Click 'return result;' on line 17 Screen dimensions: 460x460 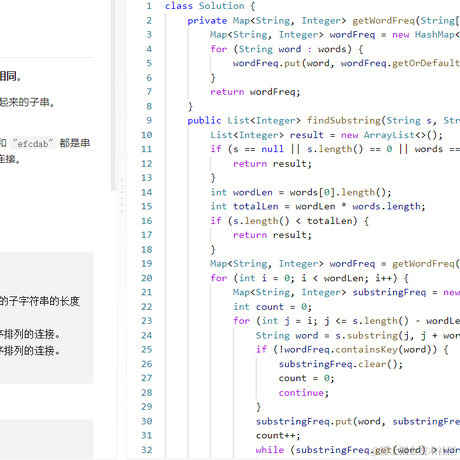[272, 235]
